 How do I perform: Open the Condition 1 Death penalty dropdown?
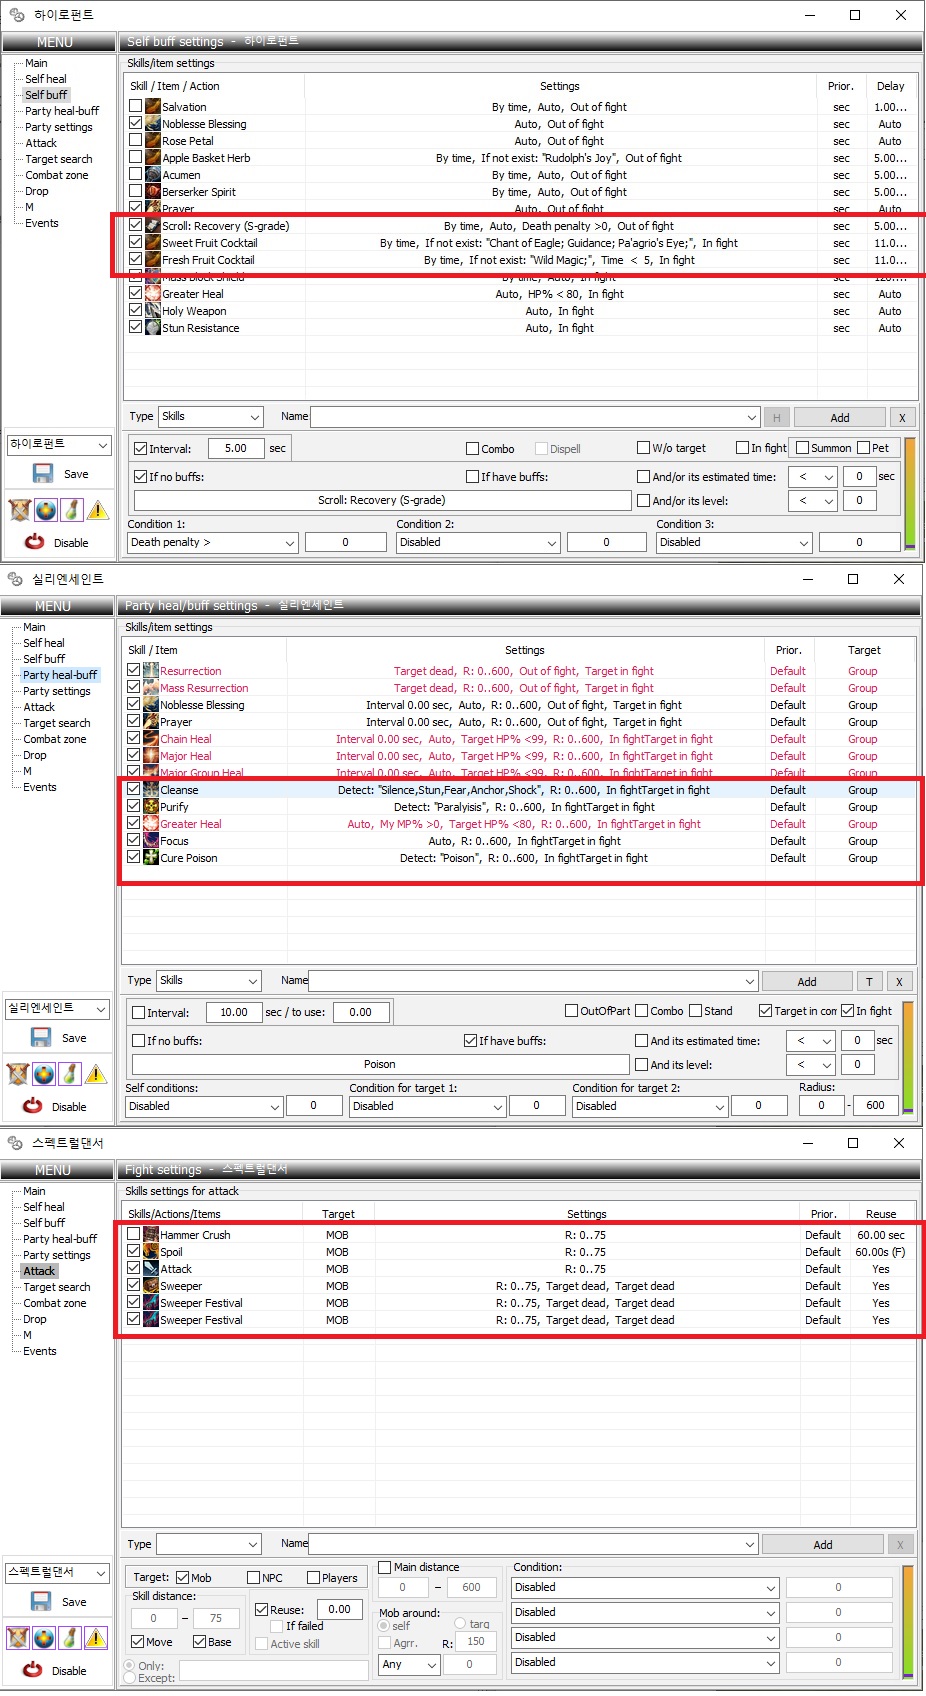point(212,542)
